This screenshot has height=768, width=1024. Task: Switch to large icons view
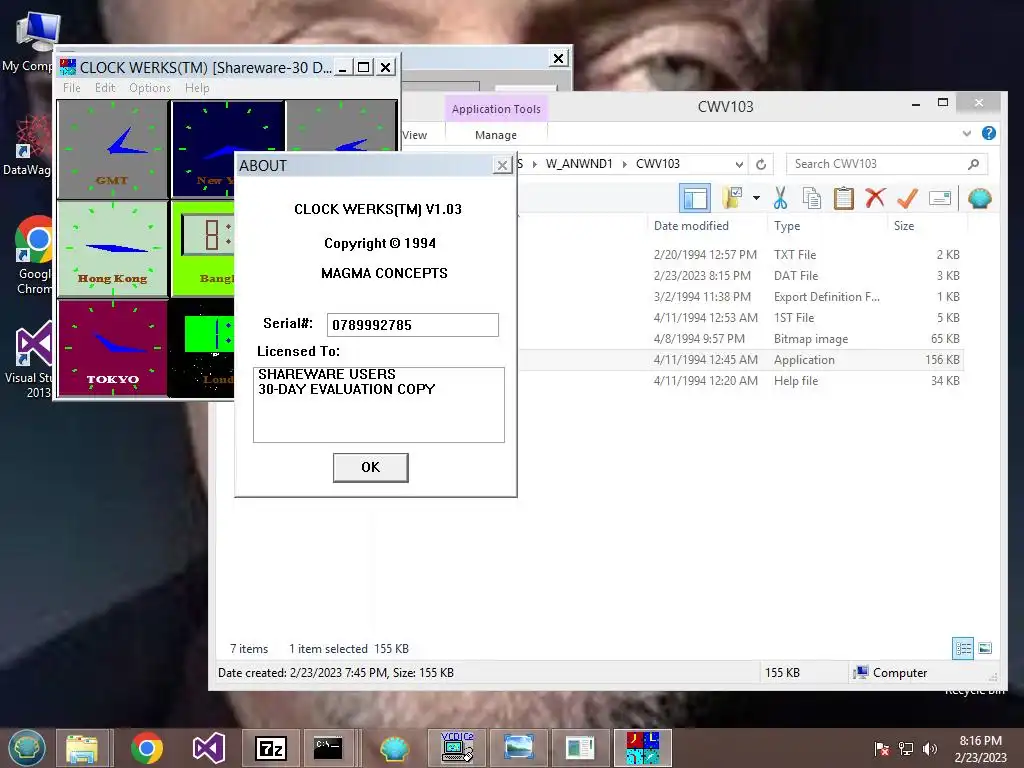tap(985, 648)
